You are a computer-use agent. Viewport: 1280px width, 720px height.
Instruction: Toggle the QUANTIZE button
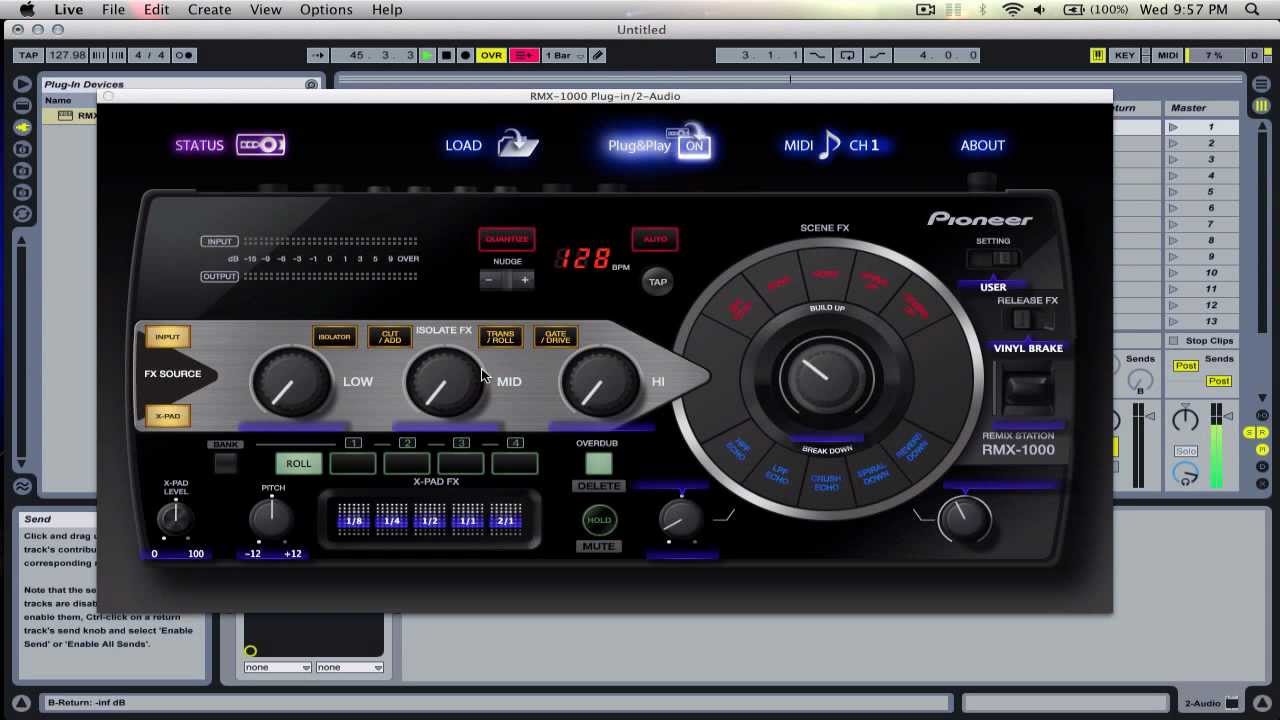point(507,239)
